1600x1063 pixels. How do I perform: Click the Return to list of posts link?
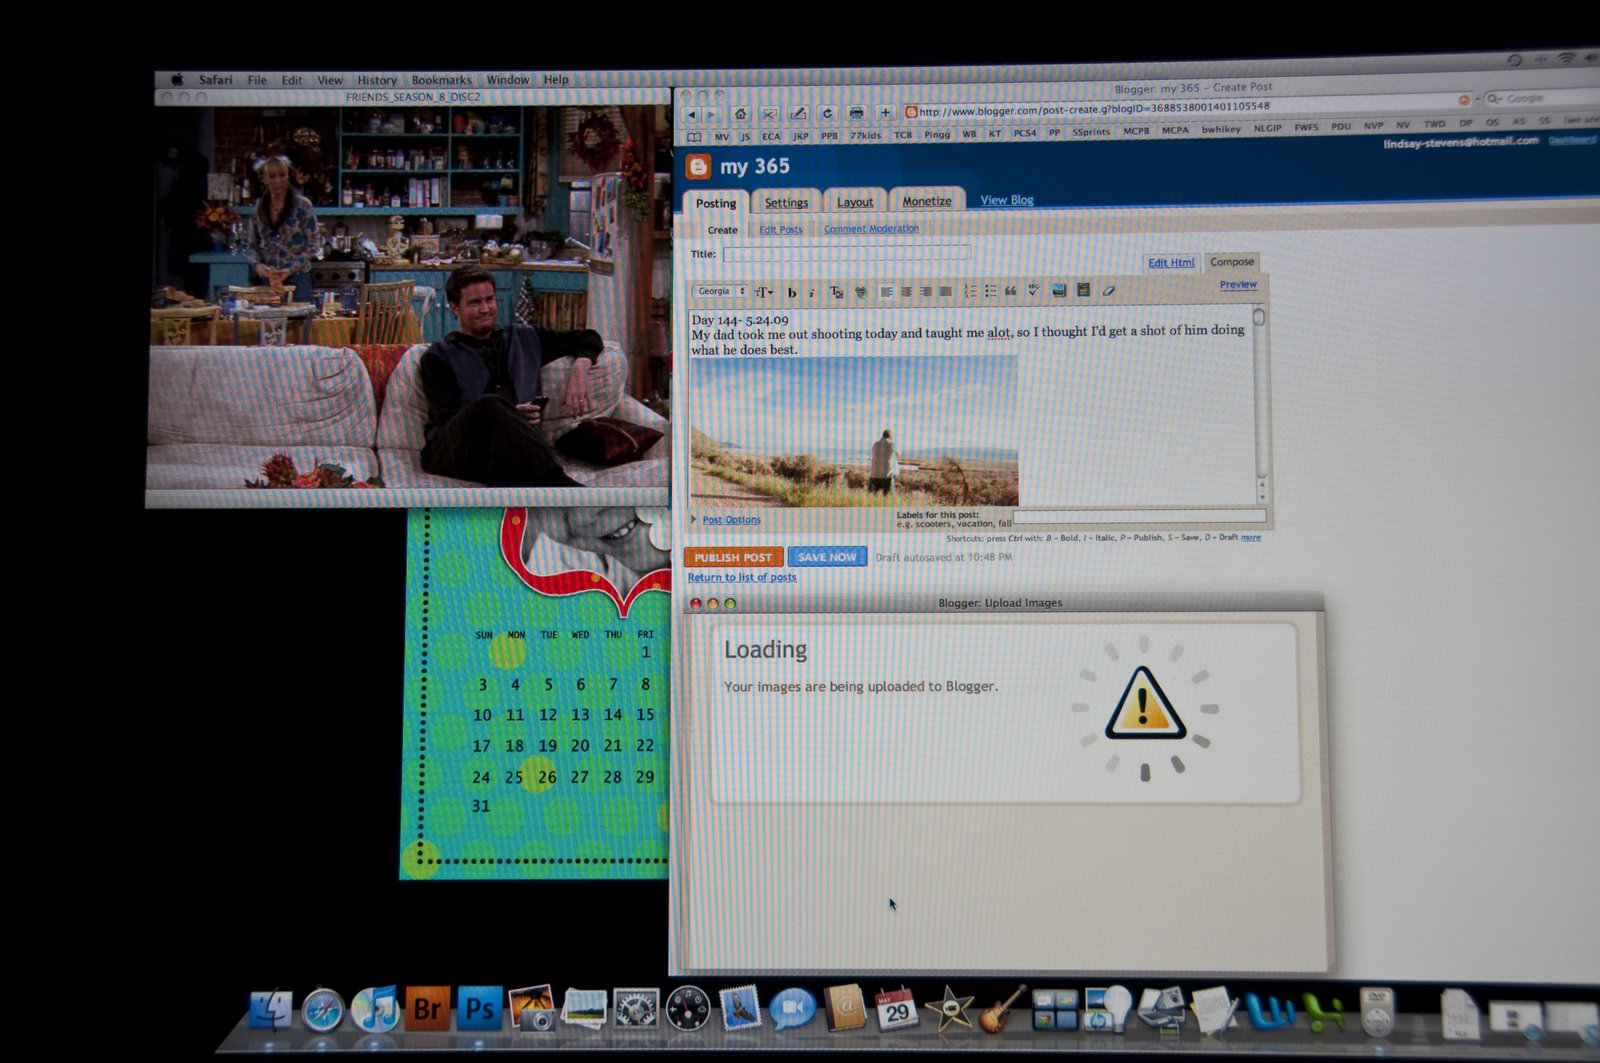742,578
